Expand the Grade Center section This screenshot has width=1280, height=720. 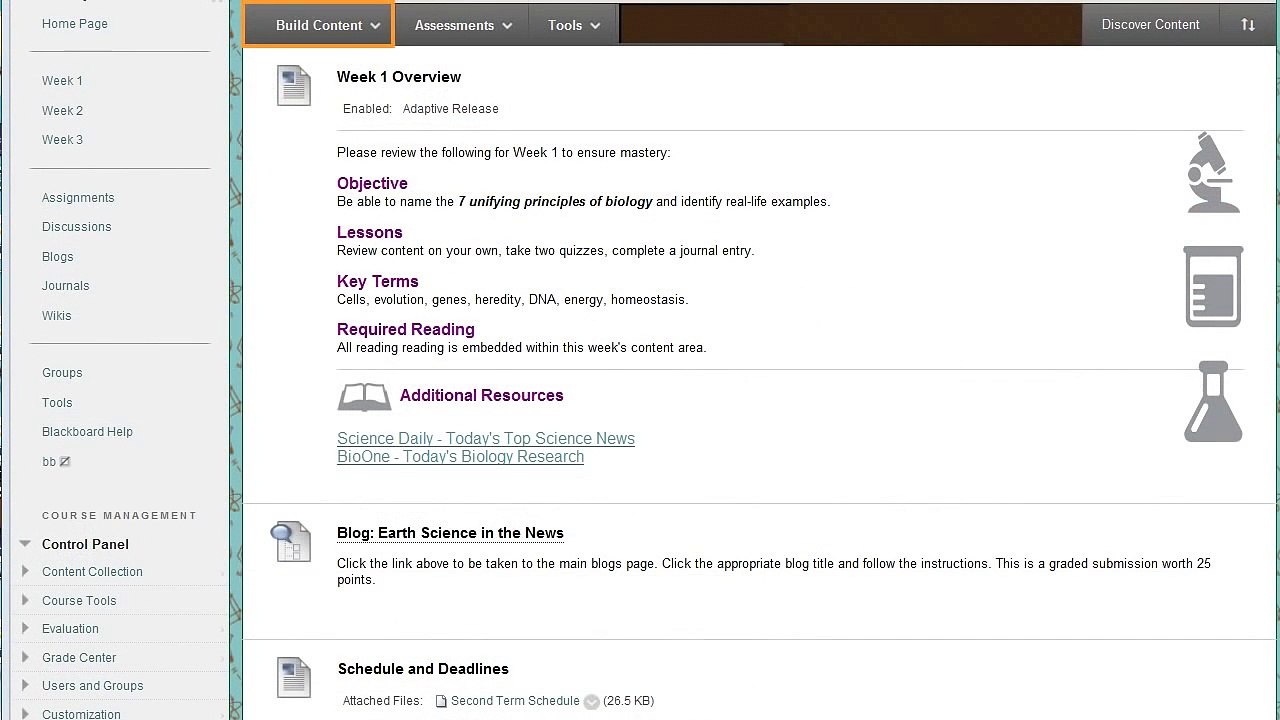tap(25, 658)
